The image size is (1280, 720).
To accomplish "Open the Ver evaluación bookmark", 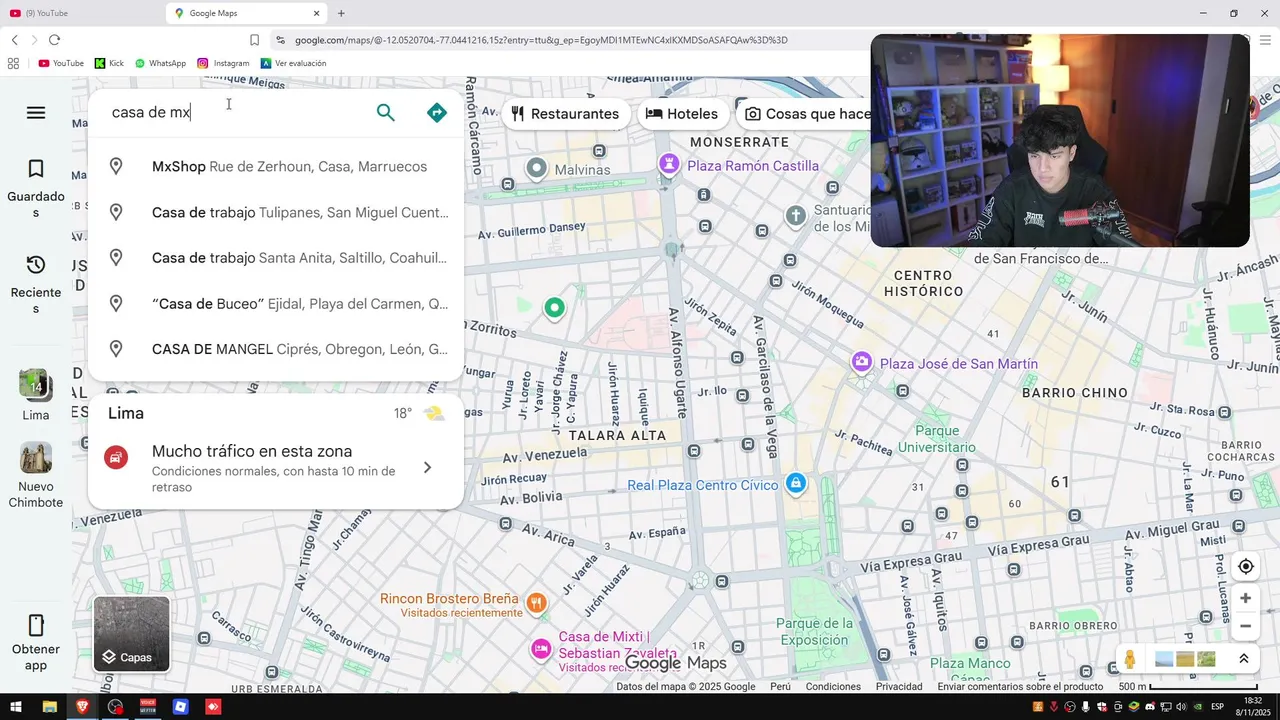I will [293, 63].
